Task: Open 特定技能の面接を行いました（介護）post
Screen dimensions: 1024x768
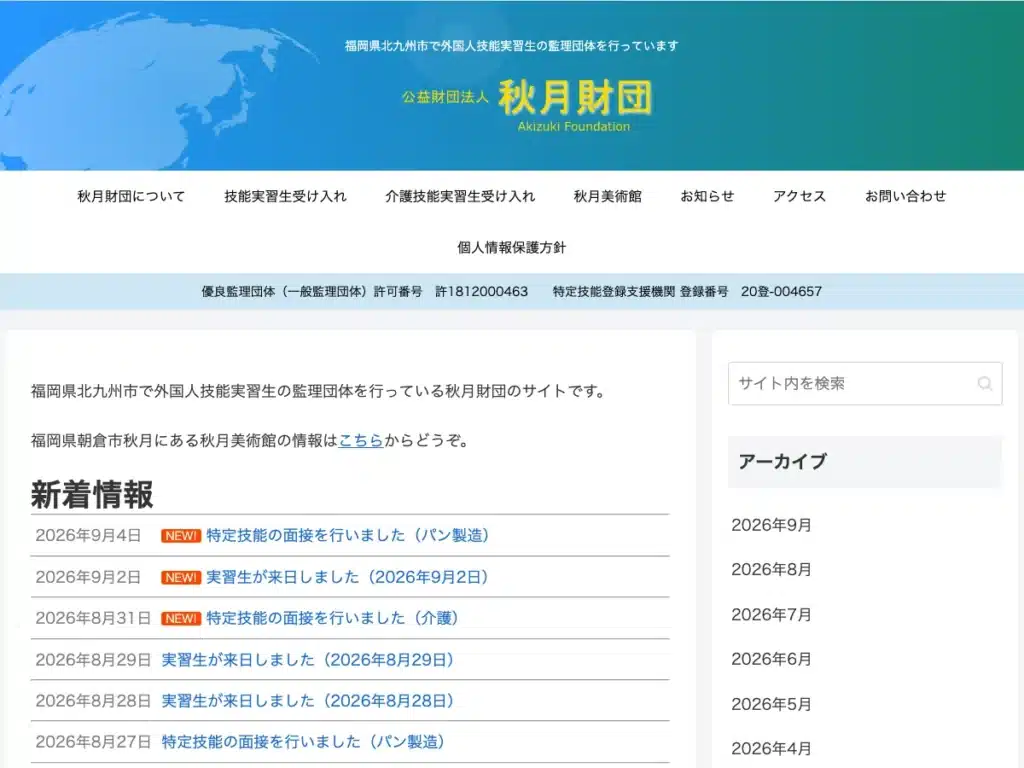Action: [x=332, y=618]
